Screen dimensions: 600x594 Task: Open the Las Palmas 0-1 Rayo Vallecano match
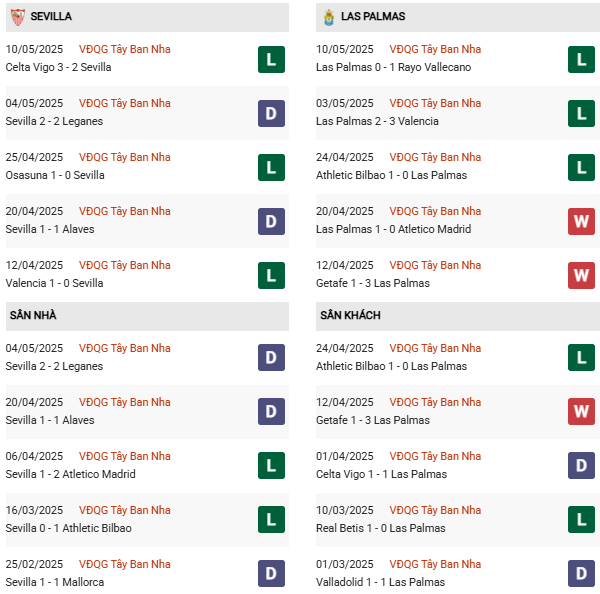click(393, 67)
